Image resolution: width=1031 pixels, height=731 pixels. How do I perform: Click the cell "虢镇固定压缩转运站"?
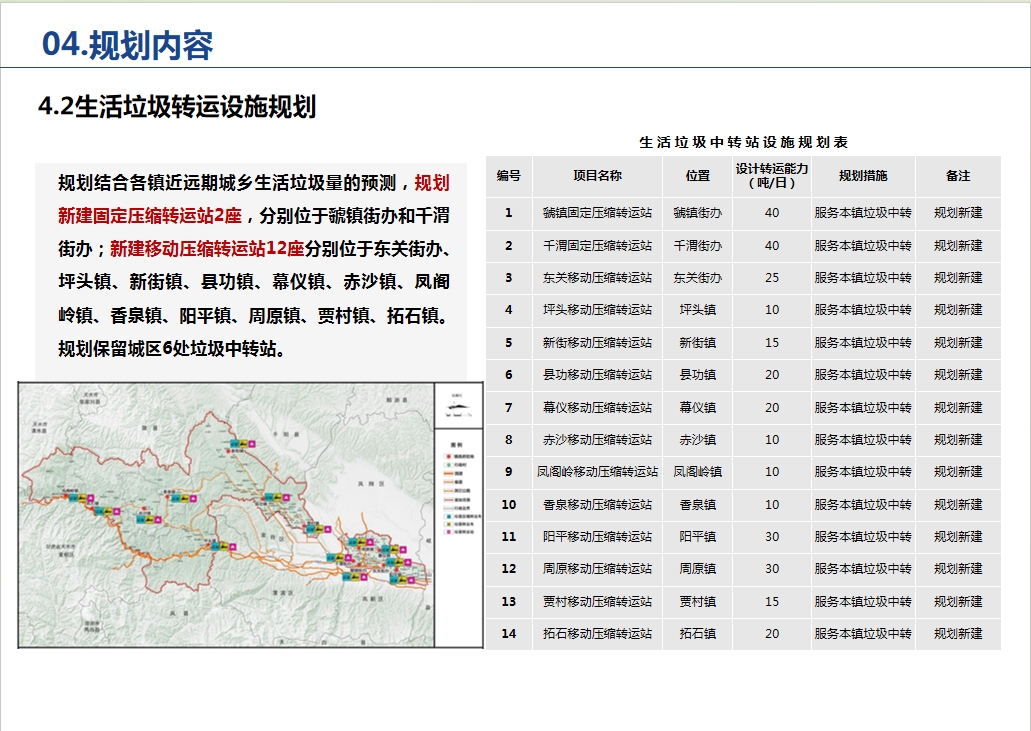point(597,213)
